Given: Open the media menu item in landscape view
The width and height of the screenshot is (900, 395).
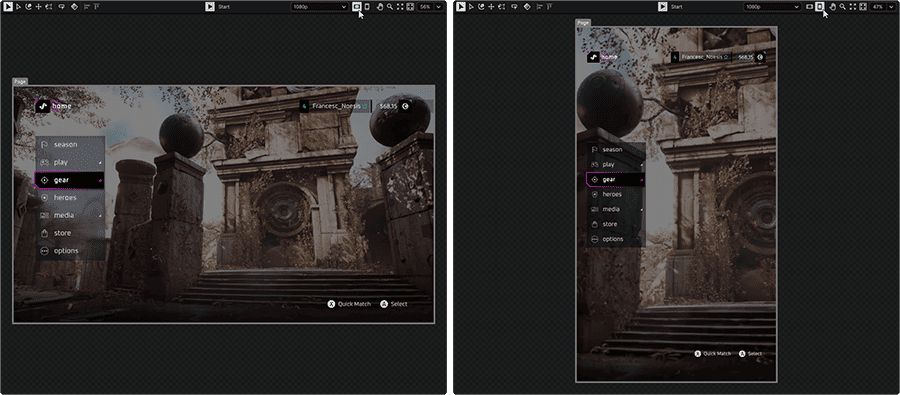Looking at the screenshot, I should coord(70,215).
